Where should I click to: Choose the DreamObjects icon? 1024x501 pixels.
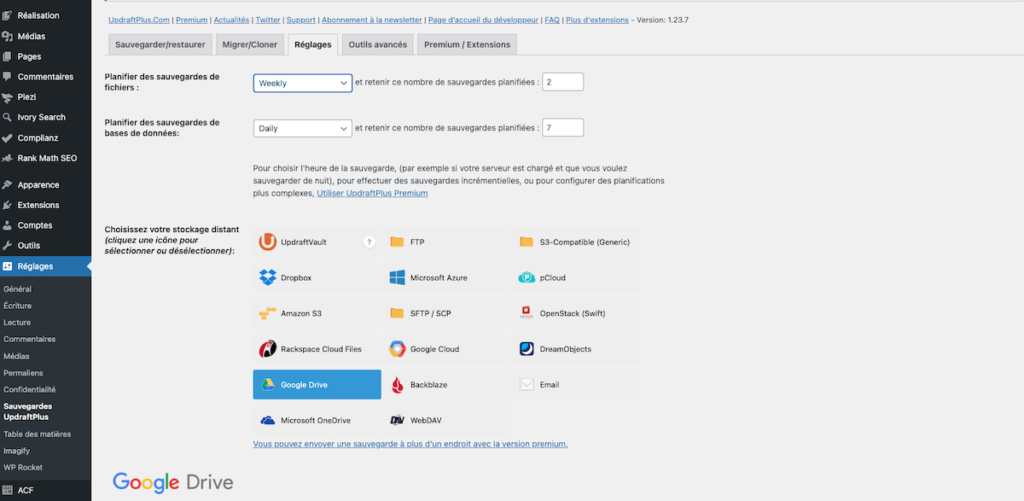526,349
